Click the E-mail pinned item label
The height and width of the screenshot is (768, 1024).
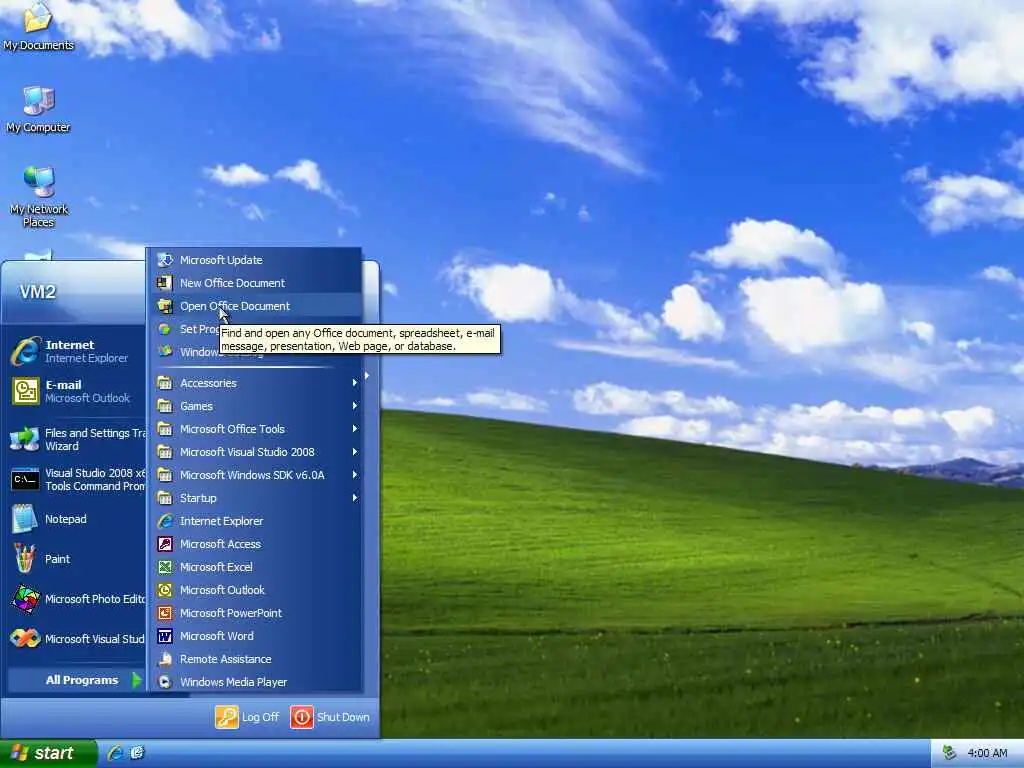pos(63,385)
